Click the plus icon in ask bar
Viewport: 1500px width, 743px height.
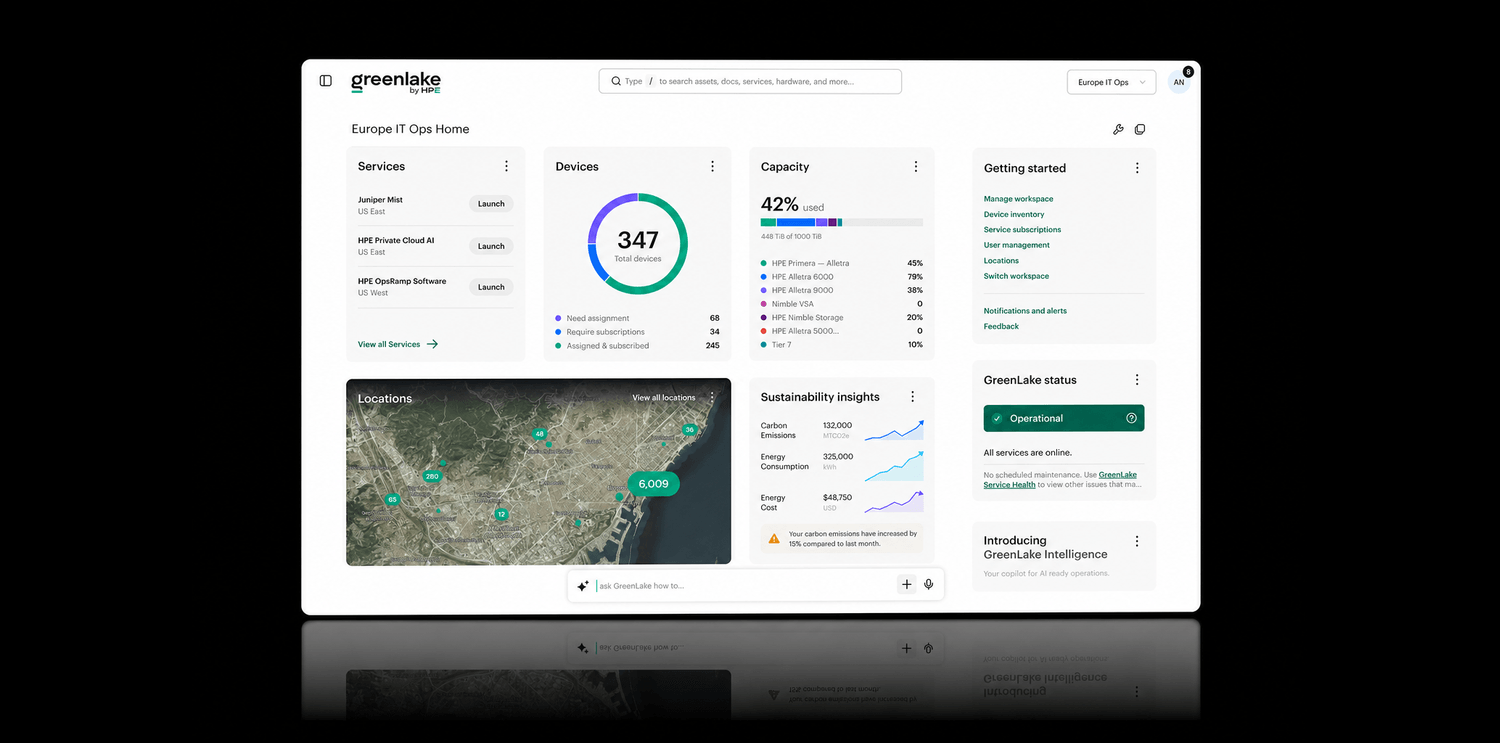click(907, 585)
